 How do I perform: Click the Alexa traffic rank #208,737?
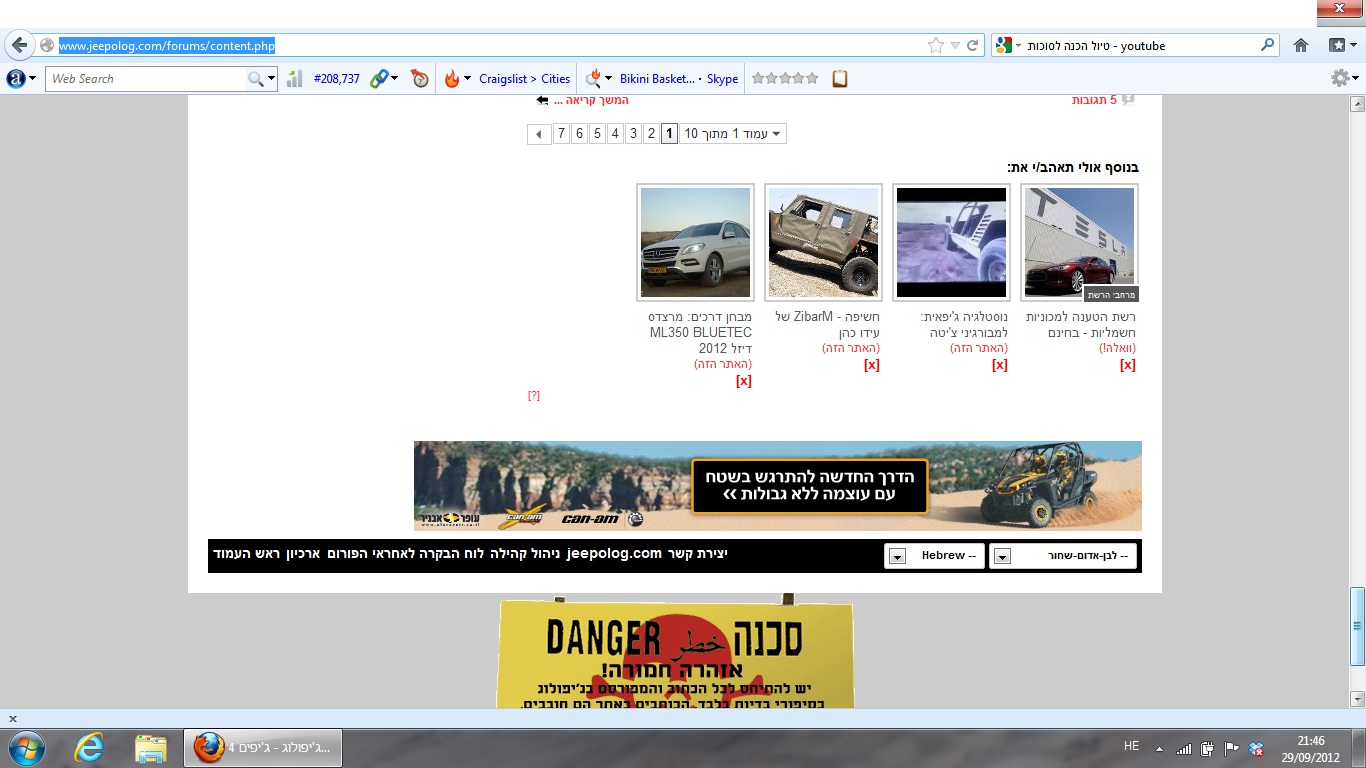pyautogui.click(x=336, y=79)
